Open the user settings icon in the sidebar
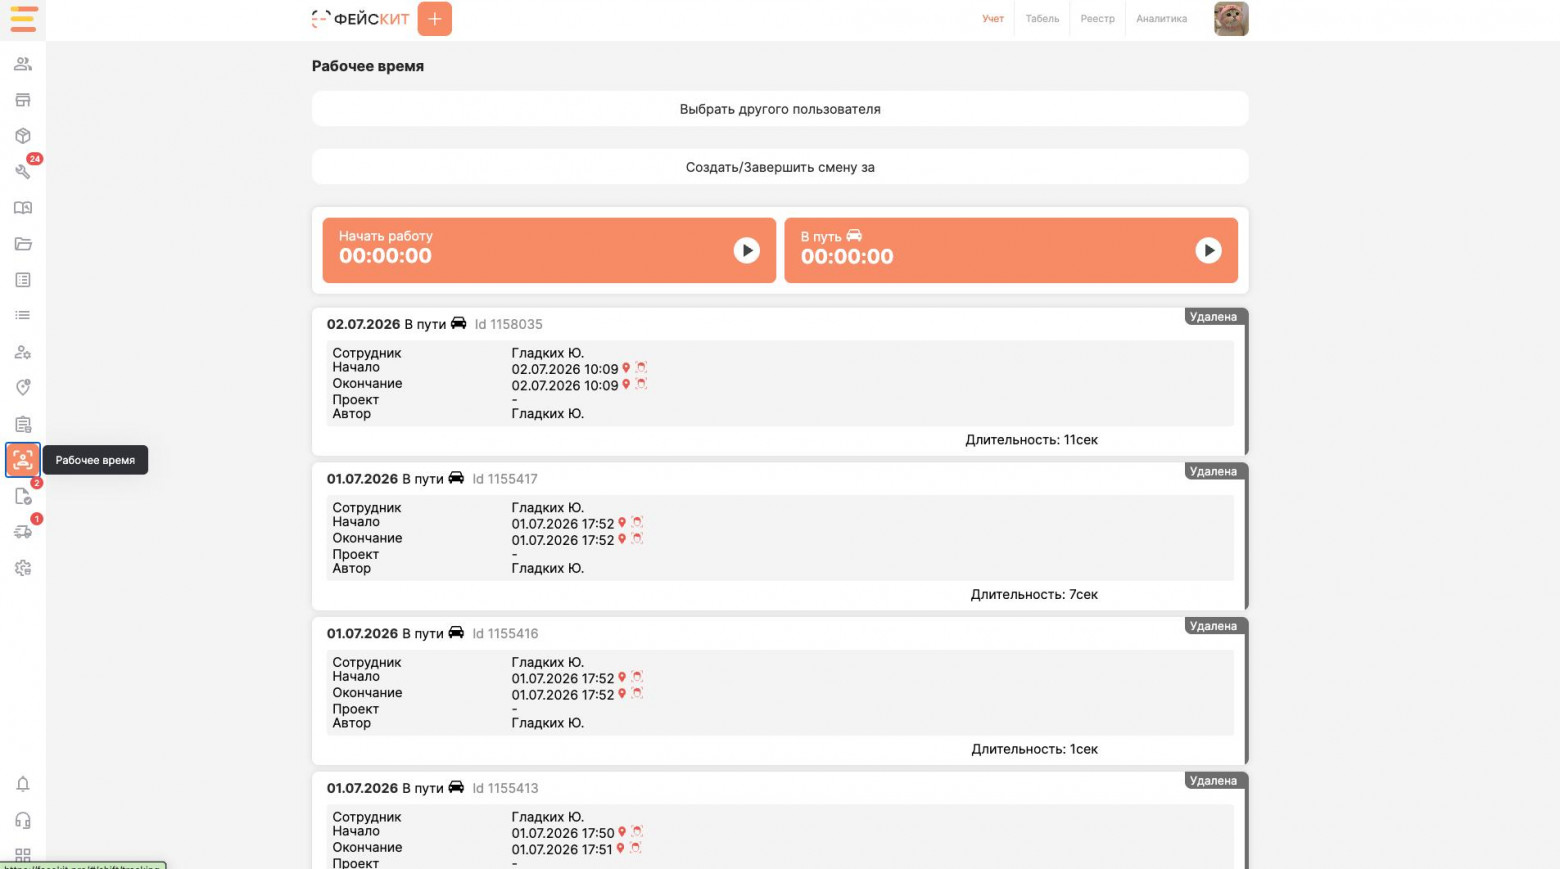This screenshot has height=869, width=1560. (x=23, y=352)
